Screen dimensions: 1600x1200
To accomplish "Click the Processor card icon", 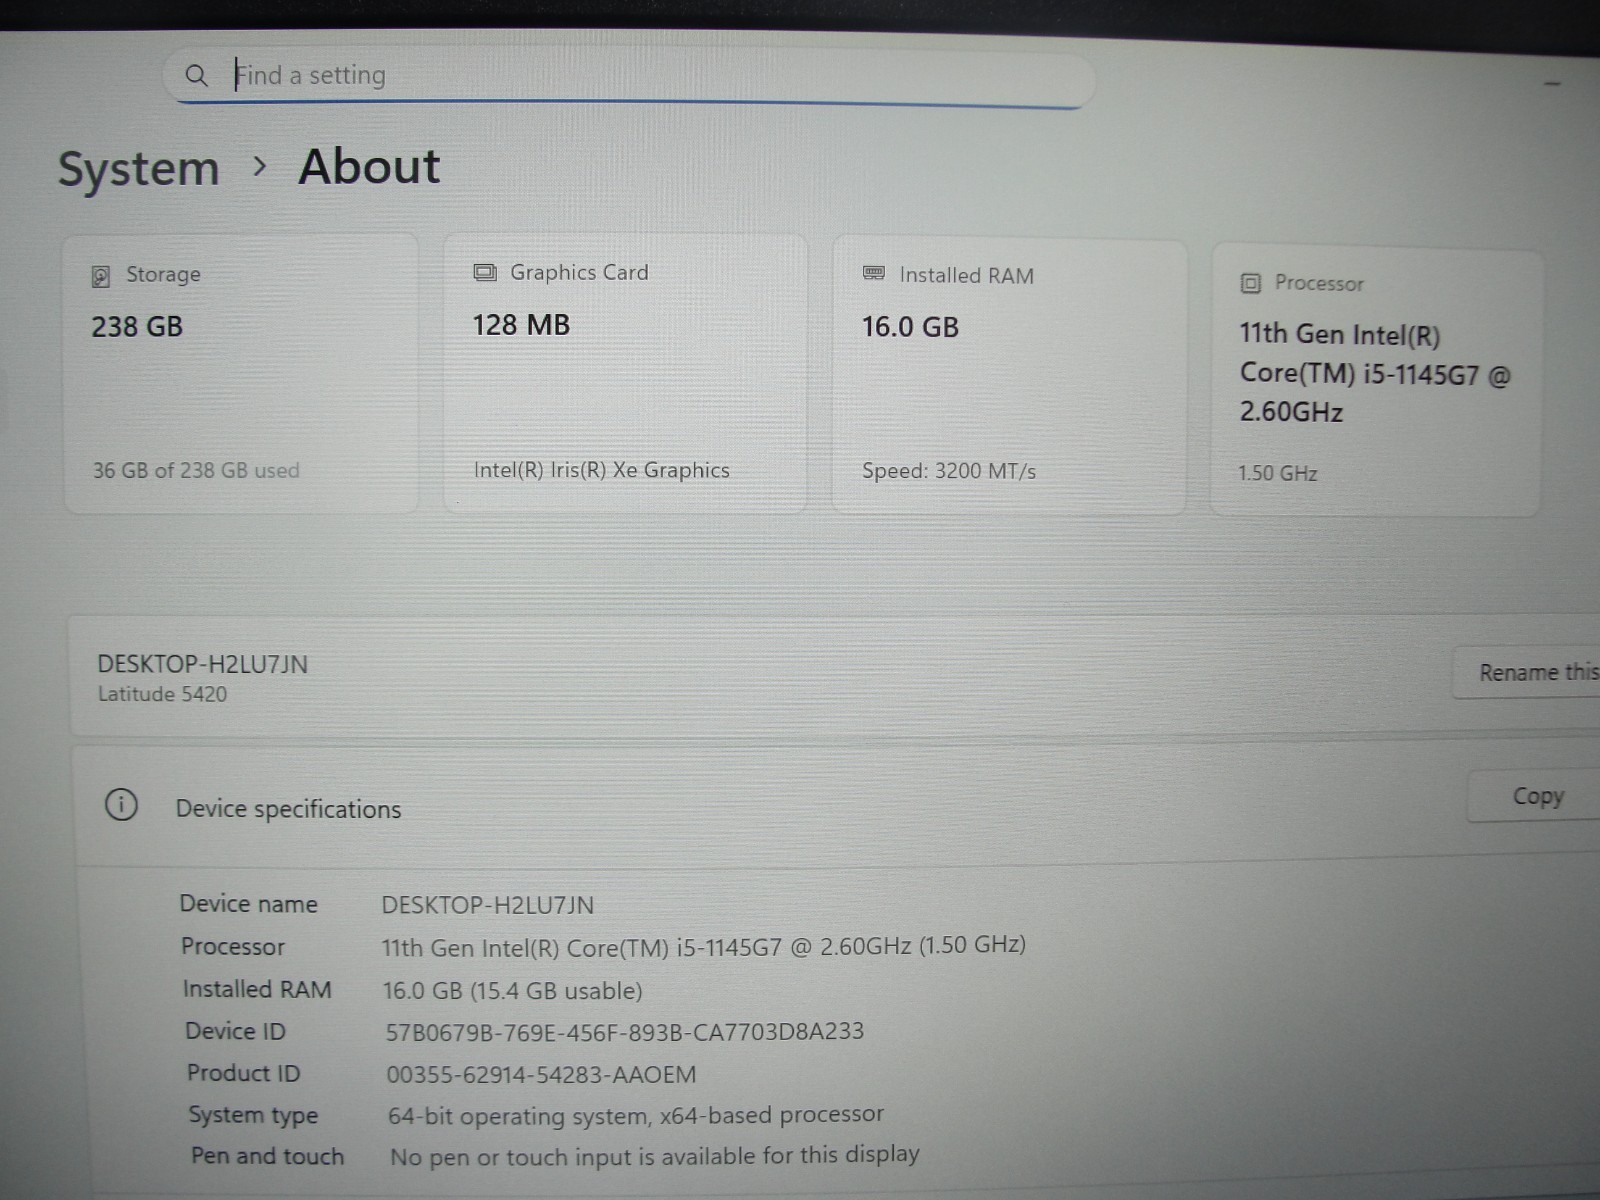I will [1251, 284].
